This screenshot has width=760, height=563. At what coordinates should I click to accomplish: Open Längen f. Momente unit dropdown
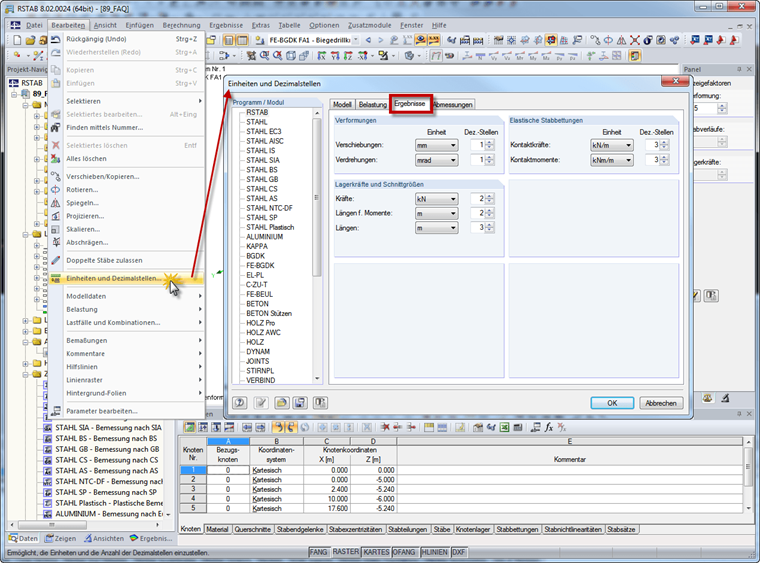tap(436, 213)
